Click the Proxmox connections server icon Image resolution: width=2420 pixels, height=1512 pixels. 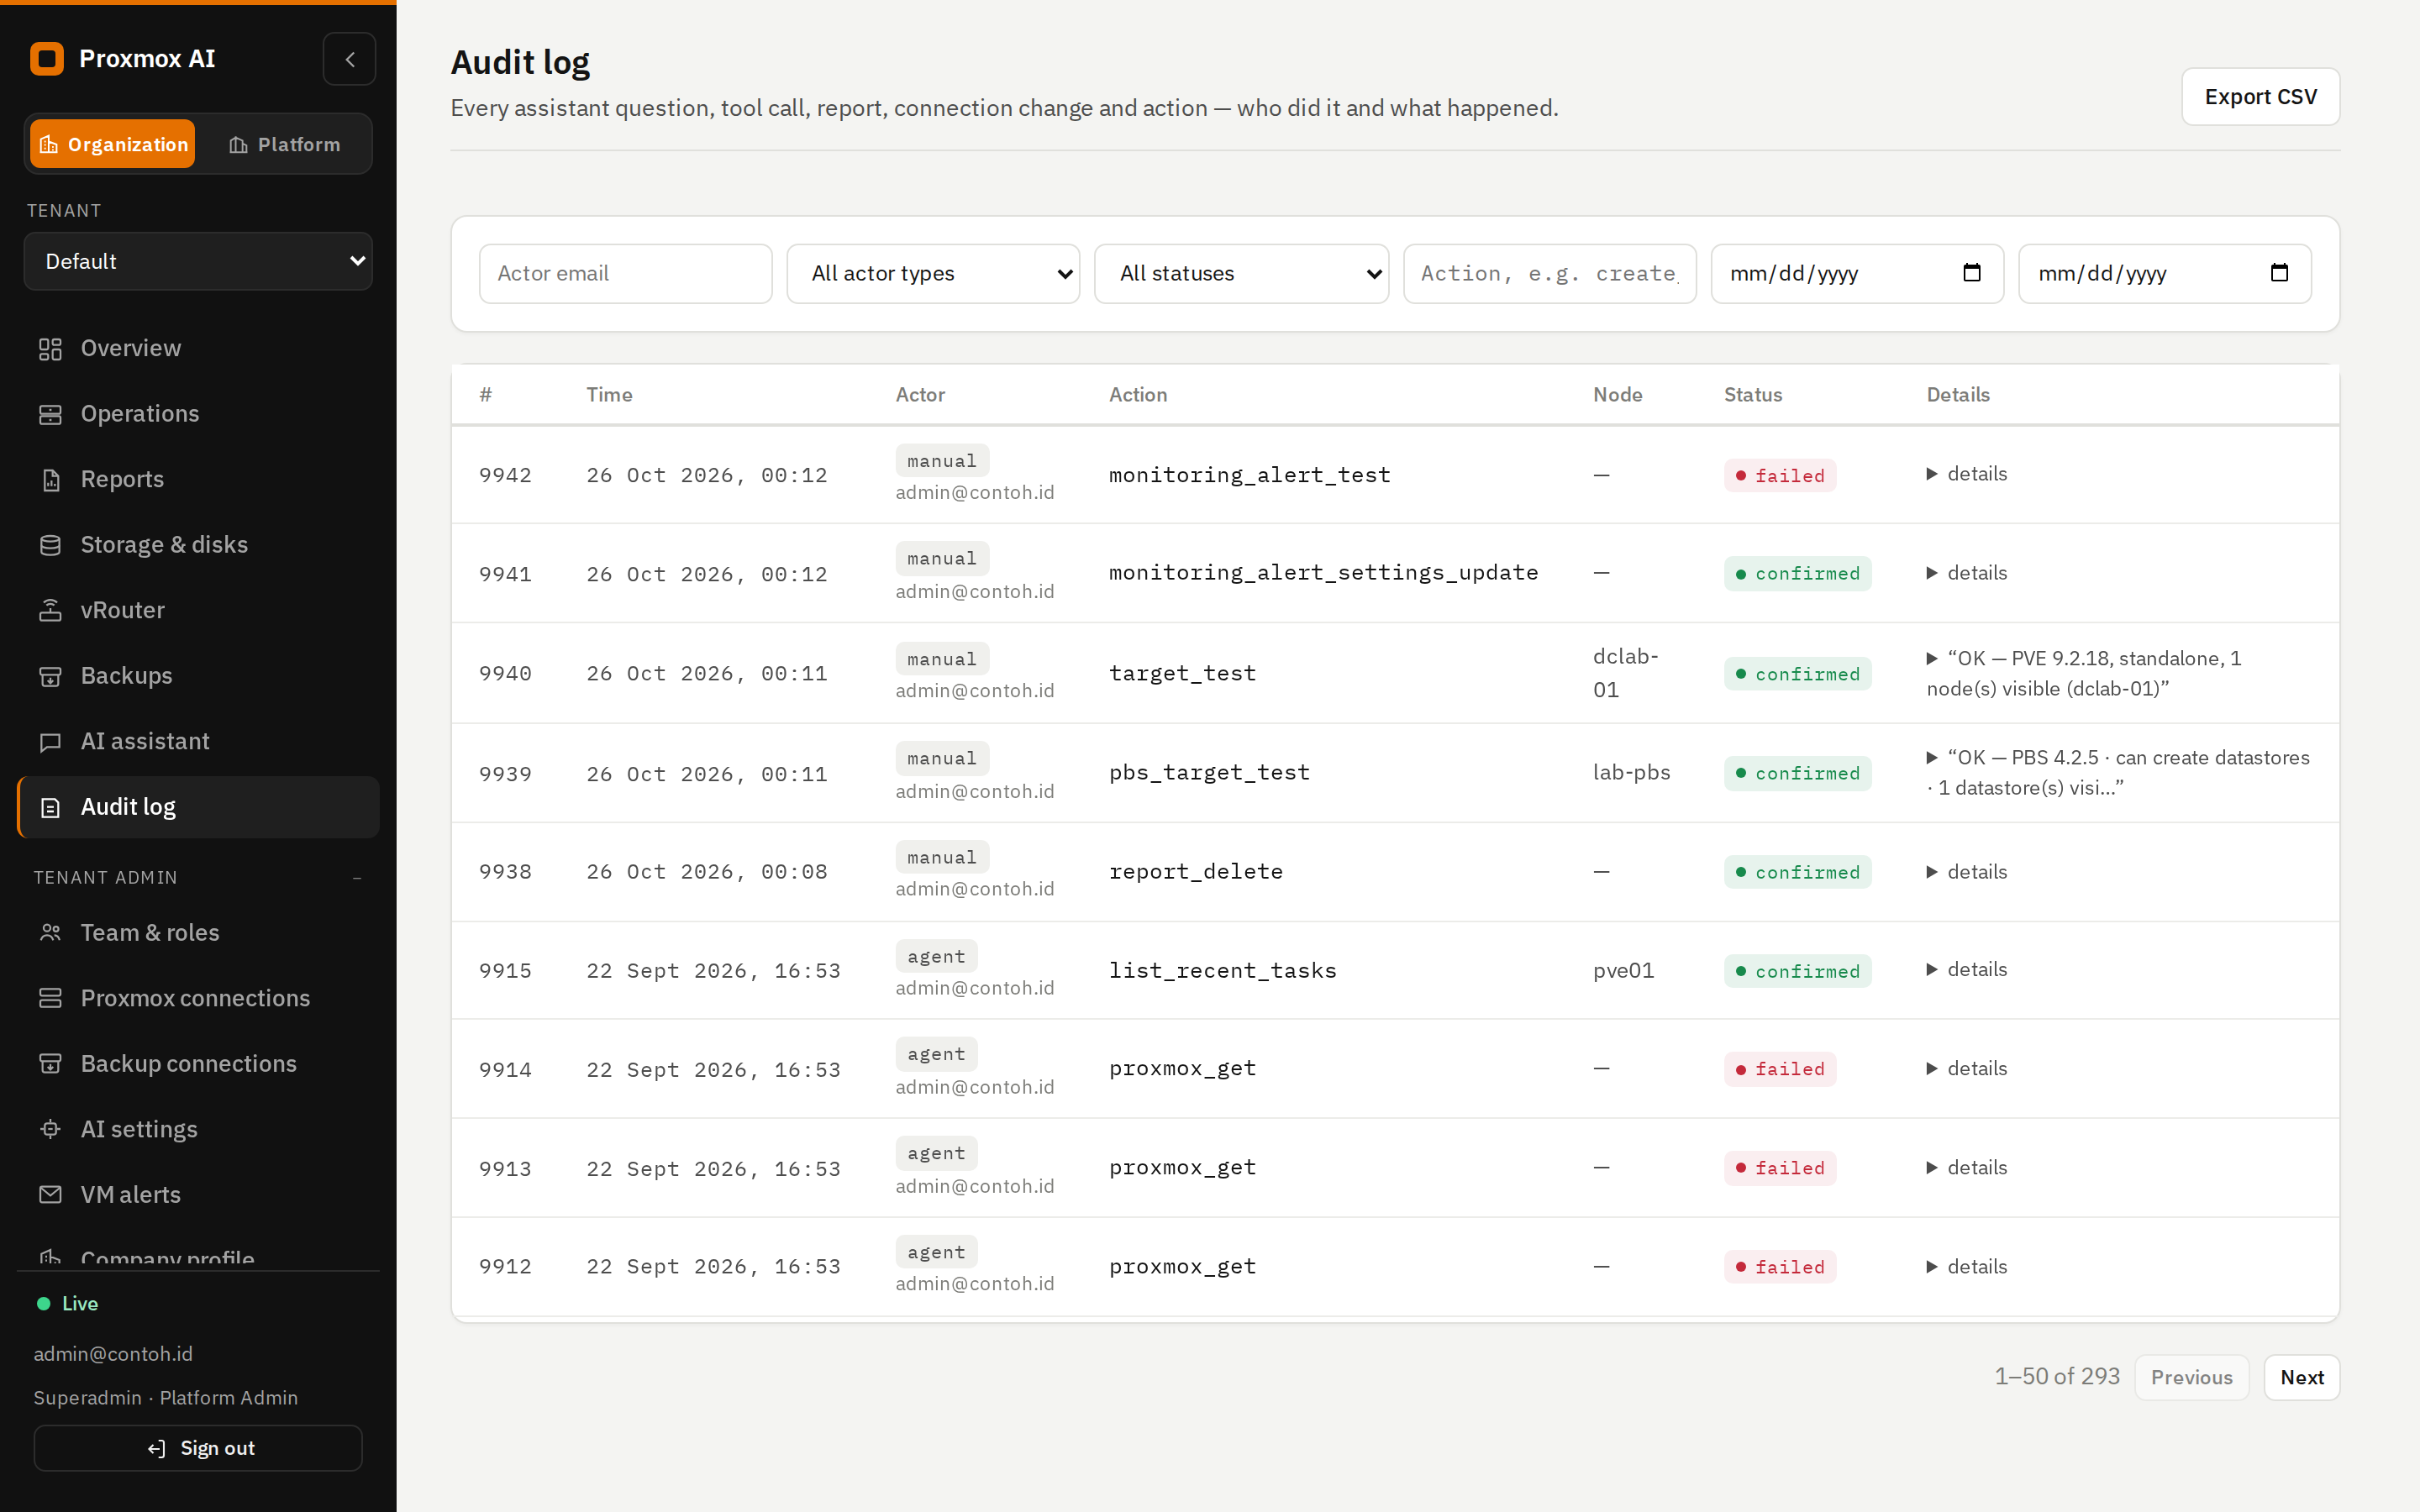coord(50,998)
